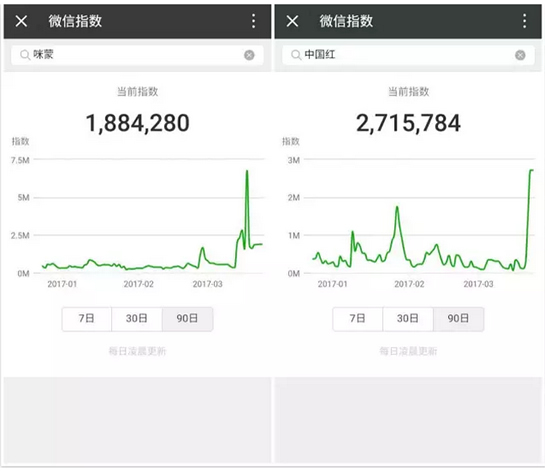
Task: Click the February peak in 中国红 chart
Action: click(397, 207)
